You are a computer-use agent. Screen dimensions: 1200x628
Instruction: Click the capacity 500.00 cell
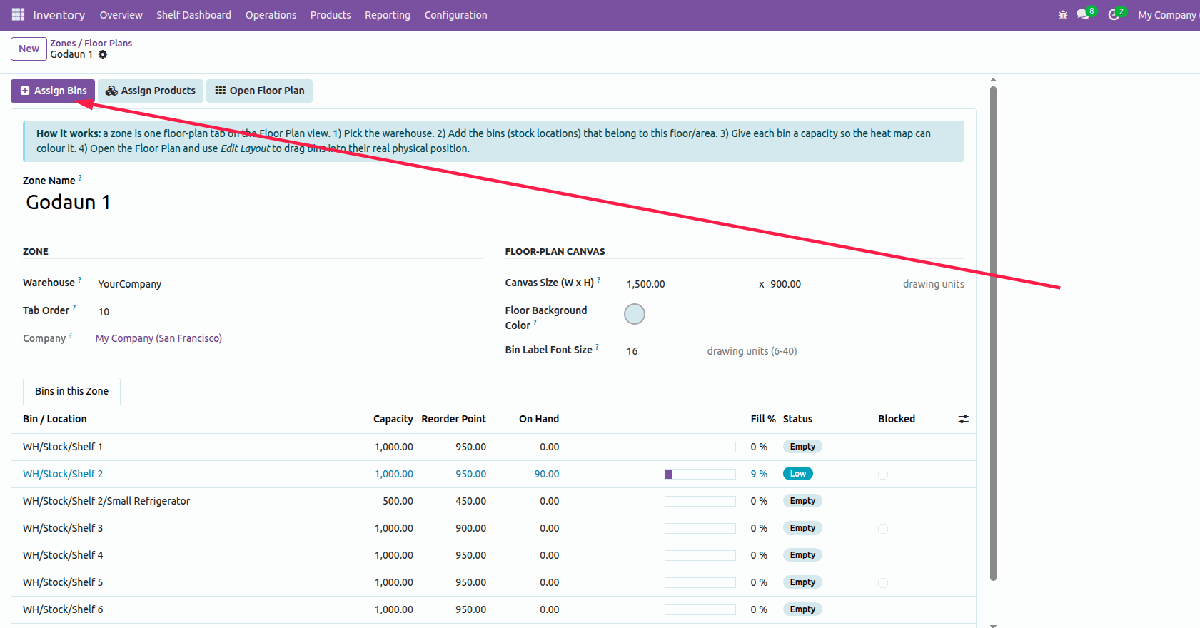398,501
